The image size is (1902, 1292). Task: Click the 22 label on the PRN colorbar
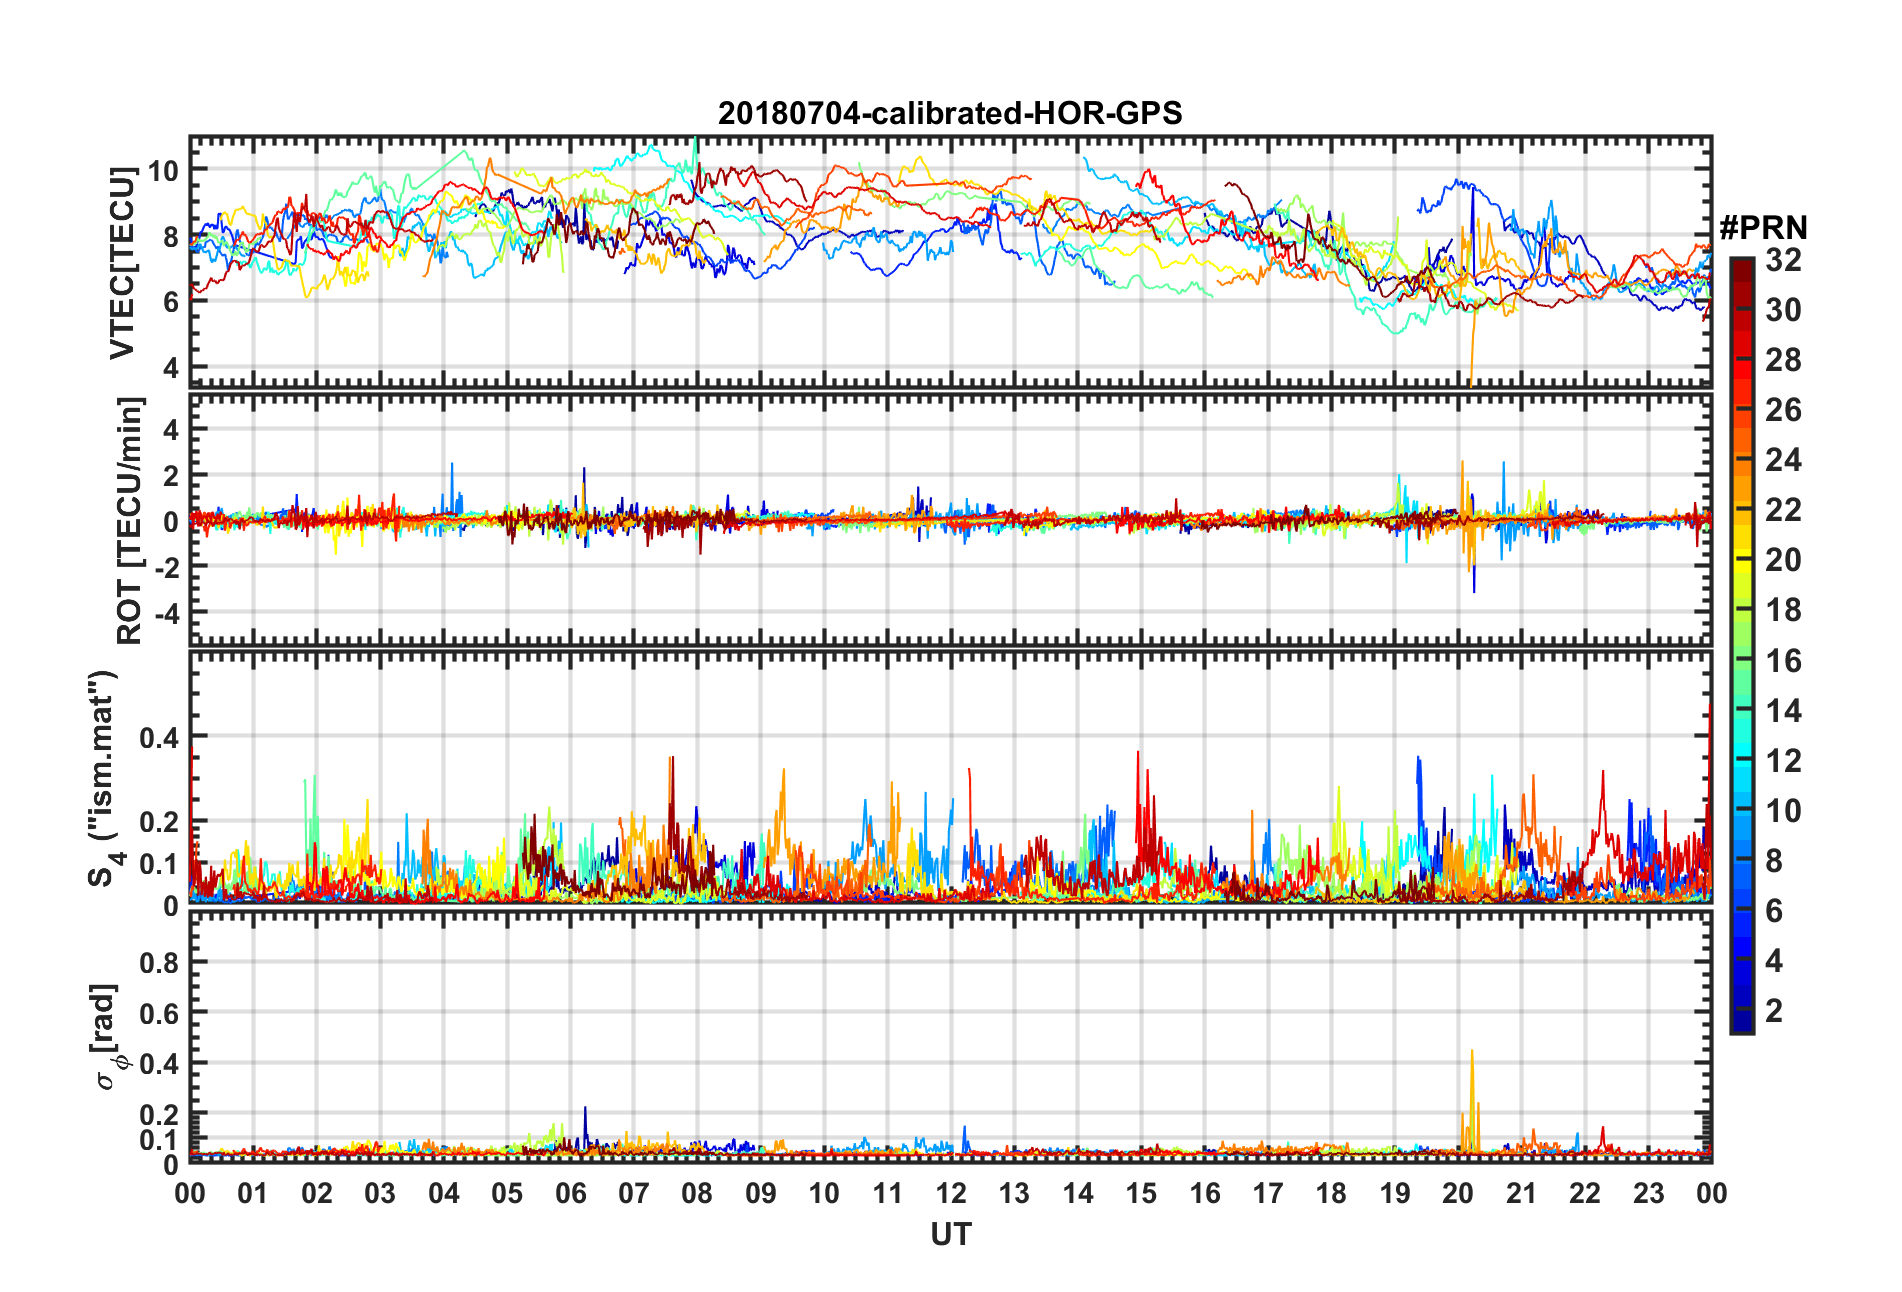tap(1783, 510)
